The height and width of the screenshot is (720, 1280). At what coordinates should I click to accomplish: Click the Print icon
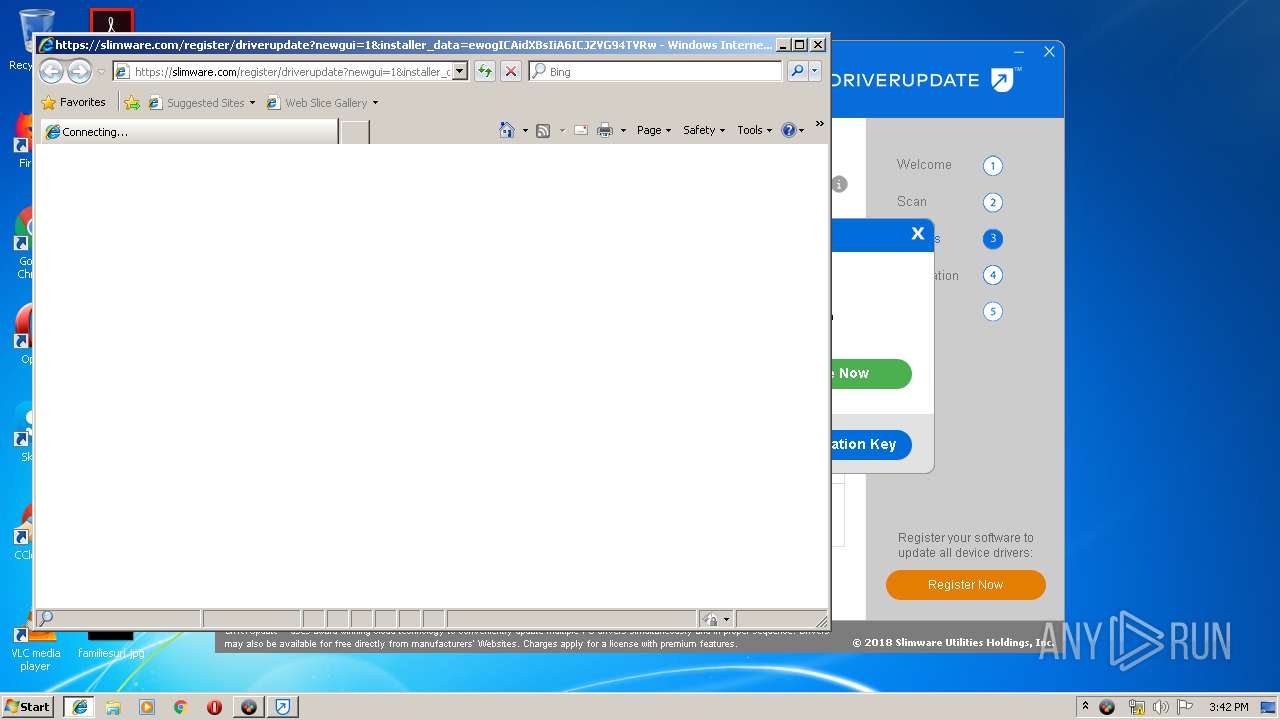pos(605,130)
